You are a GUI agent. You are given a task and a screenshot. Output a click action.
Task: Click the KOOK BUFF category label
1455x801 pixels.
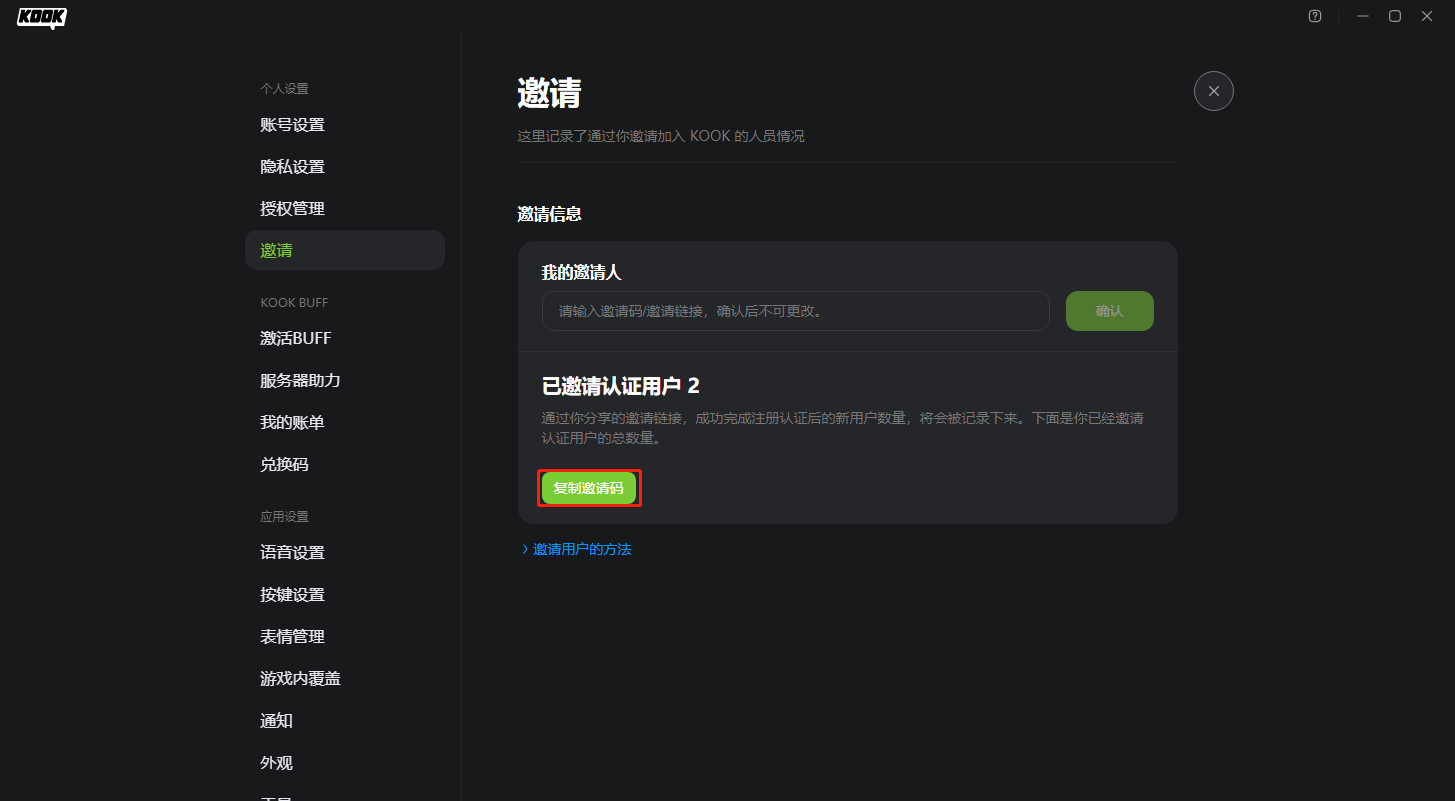[294, 303]
